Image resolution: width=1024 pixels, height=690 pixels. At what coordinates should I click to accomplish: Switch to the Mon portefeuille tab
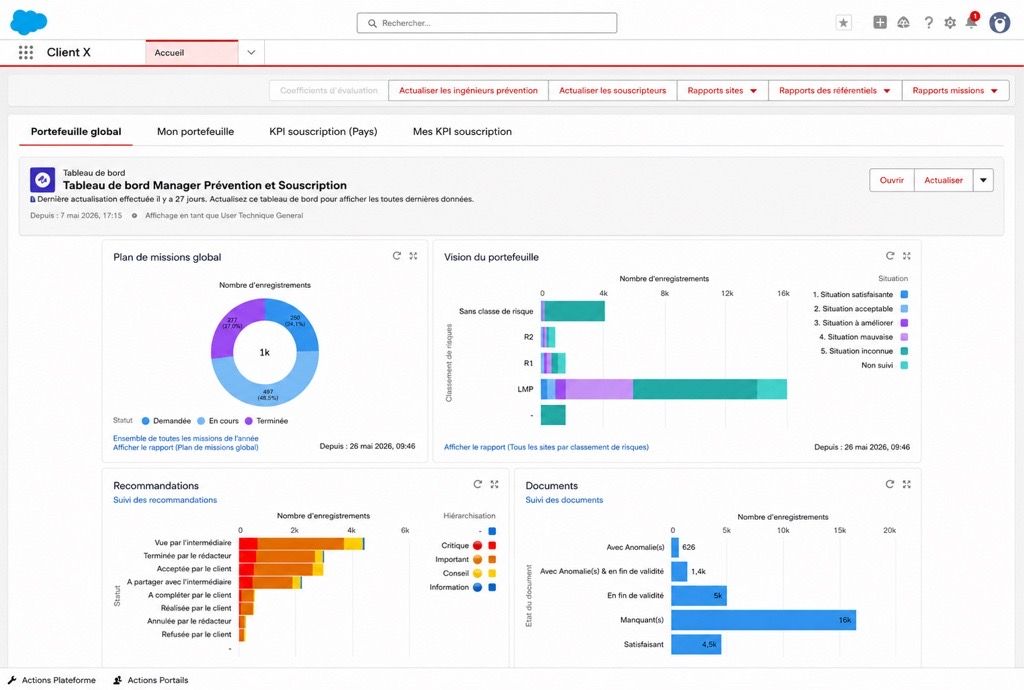click(x=195, y=131)
